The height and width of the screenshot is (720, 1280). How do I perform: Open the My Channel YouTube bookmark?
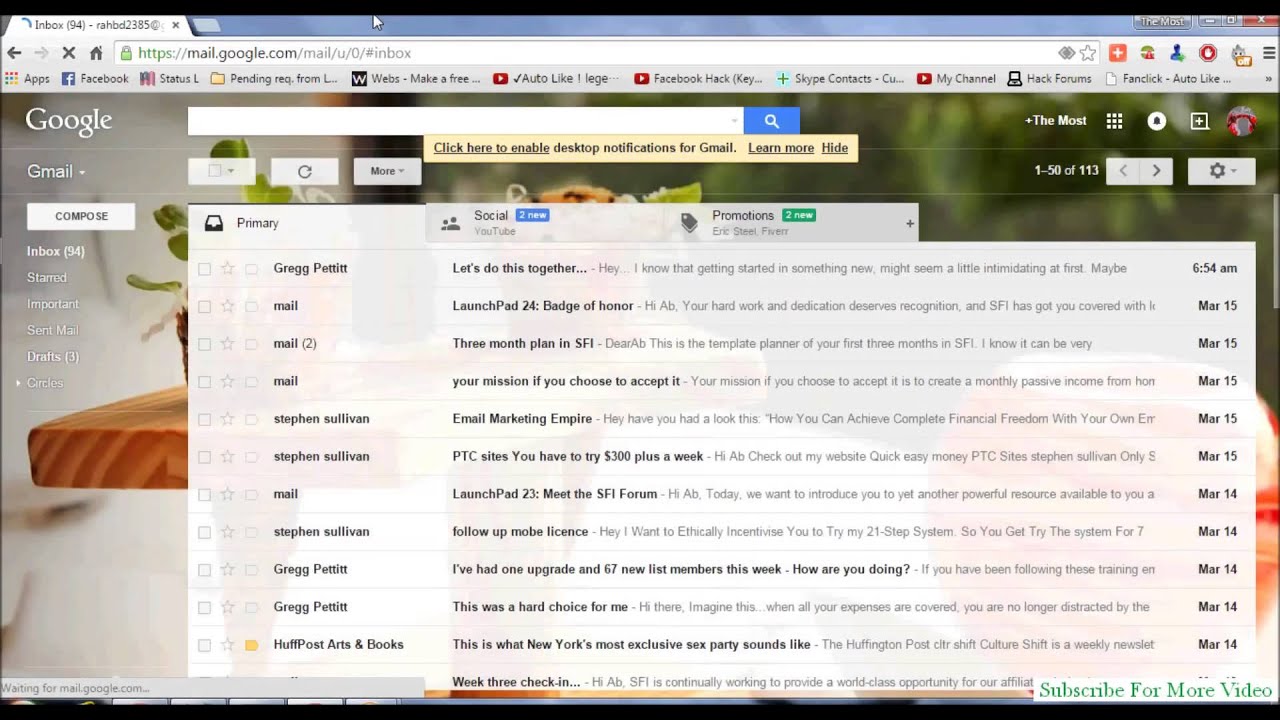[x=957, y=78]
